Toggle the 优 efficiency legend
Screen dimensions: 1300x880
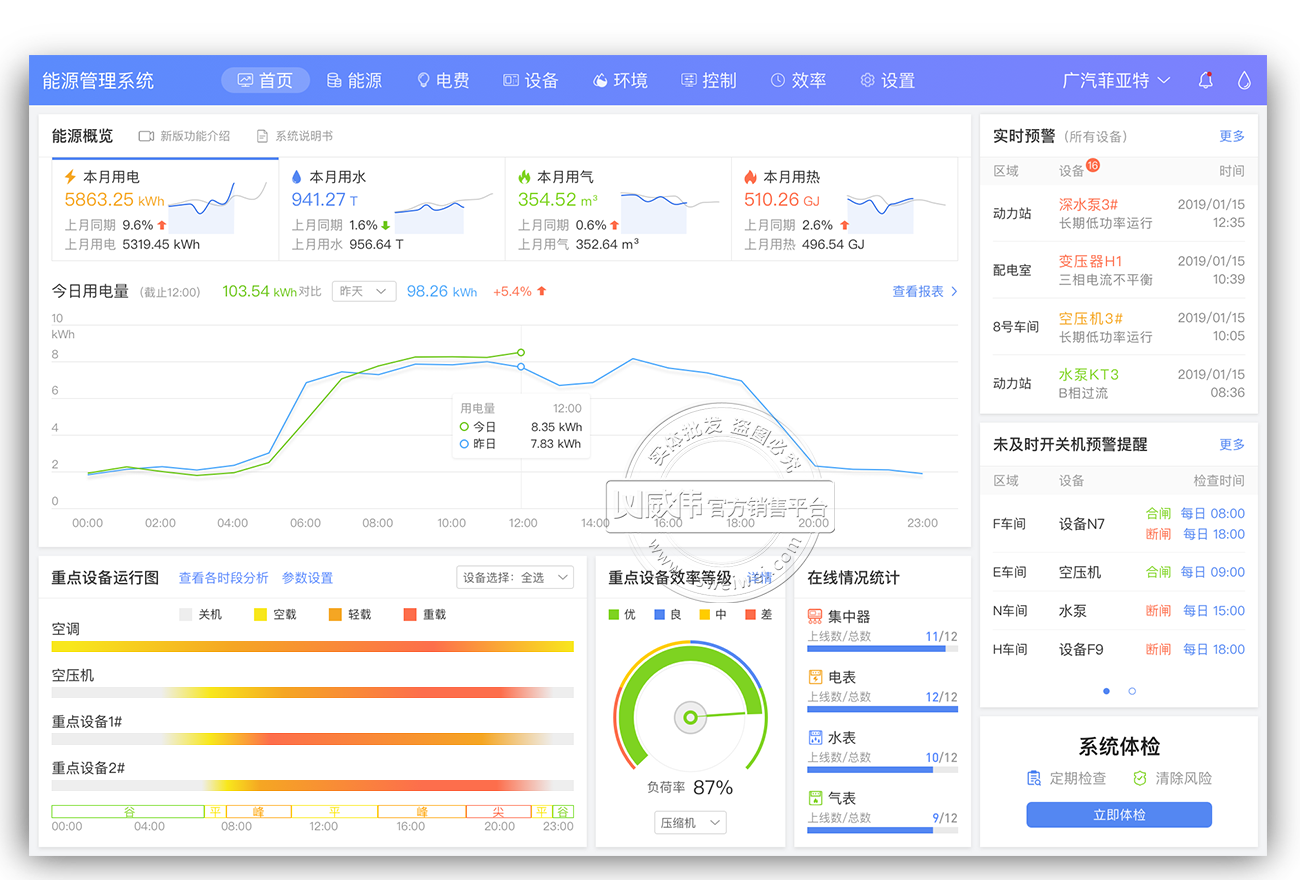tap(622, 614)
